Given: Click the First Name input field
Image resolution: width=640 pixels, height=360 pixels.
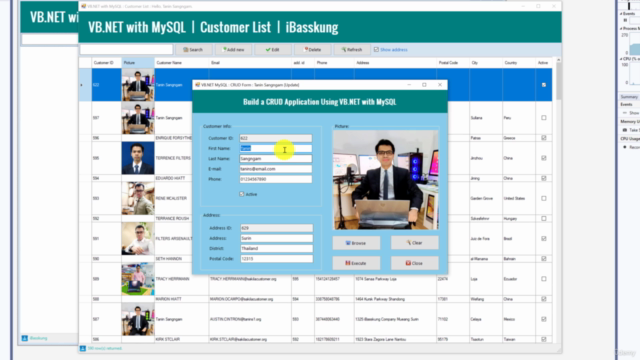Looking at the screenshot, I should pos(276,148).
